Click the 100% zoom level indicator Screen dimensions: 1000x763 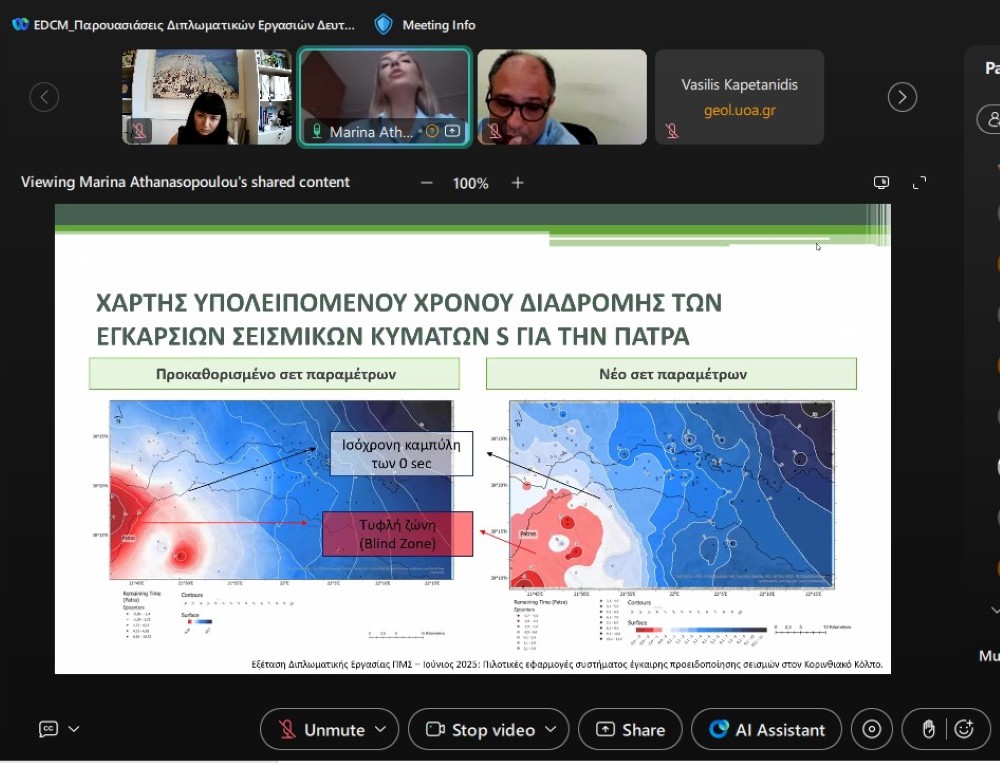click(470, 183)
